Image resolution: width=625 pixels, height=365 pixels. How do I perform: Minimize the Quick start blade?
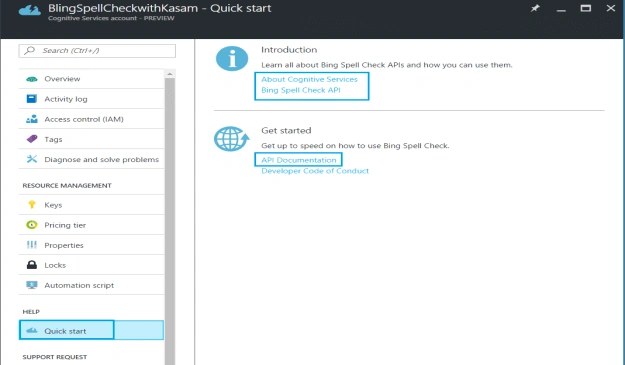[561, 10]
